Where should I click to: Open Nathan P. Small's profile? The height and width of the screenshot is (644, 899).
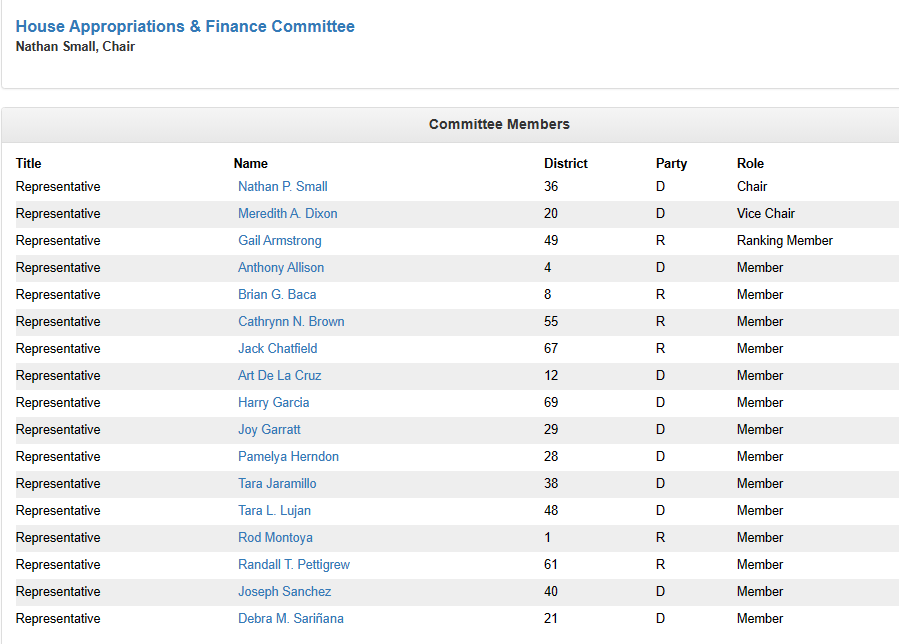(282, 187)
